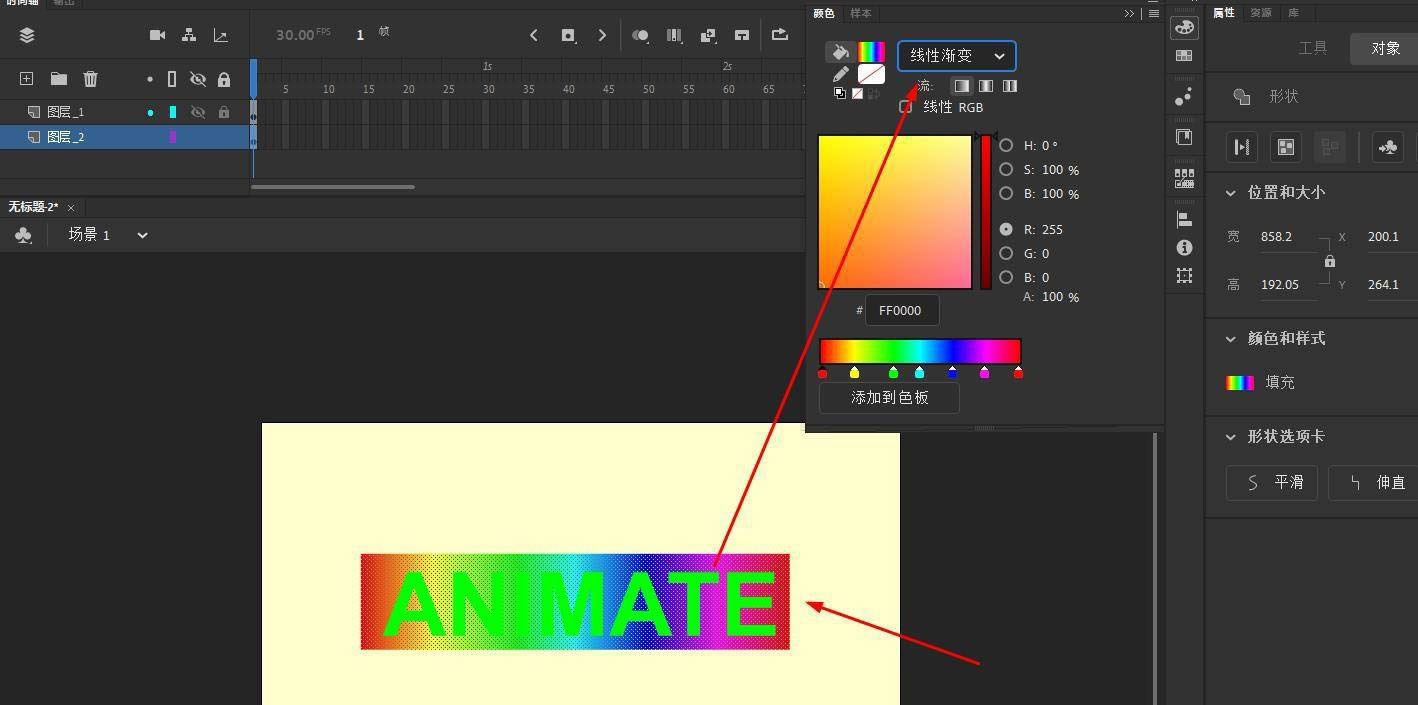Image resolution: width=1418 pixels, height=705 pixels.
Task: Switch to the 库 tab
Action: pyautogui.click(x=1293, y=13)
